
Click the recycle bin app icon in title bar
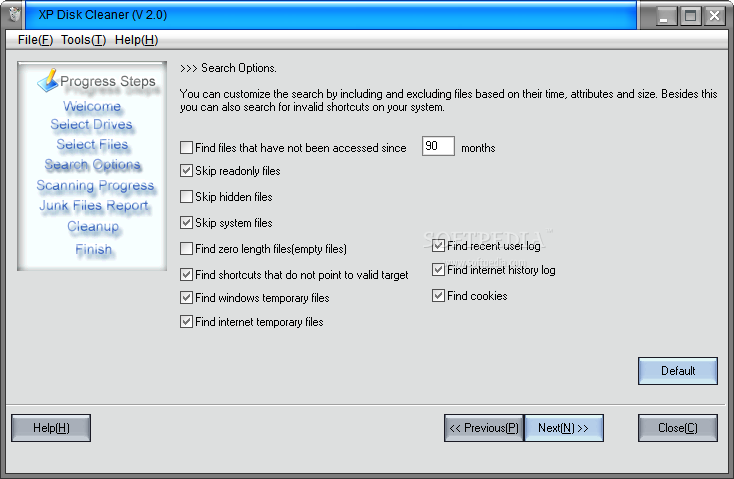(15, 15)
